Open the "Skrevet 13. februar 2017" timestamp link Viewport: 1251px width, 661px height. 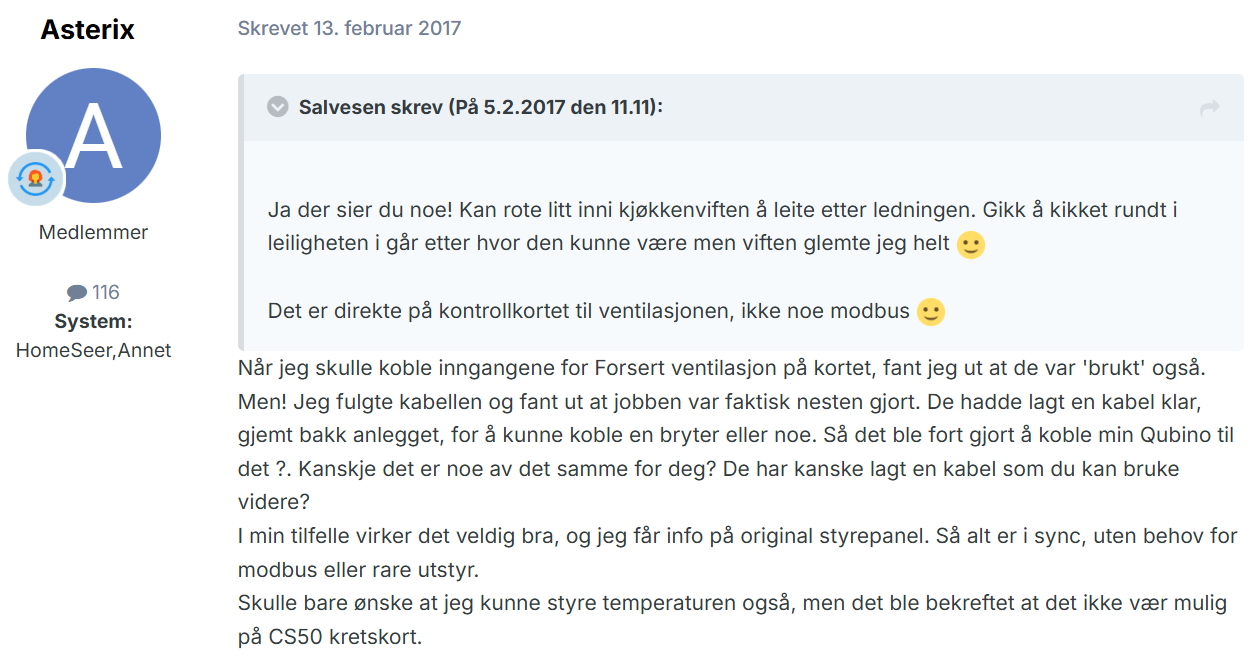click(349, 28)
